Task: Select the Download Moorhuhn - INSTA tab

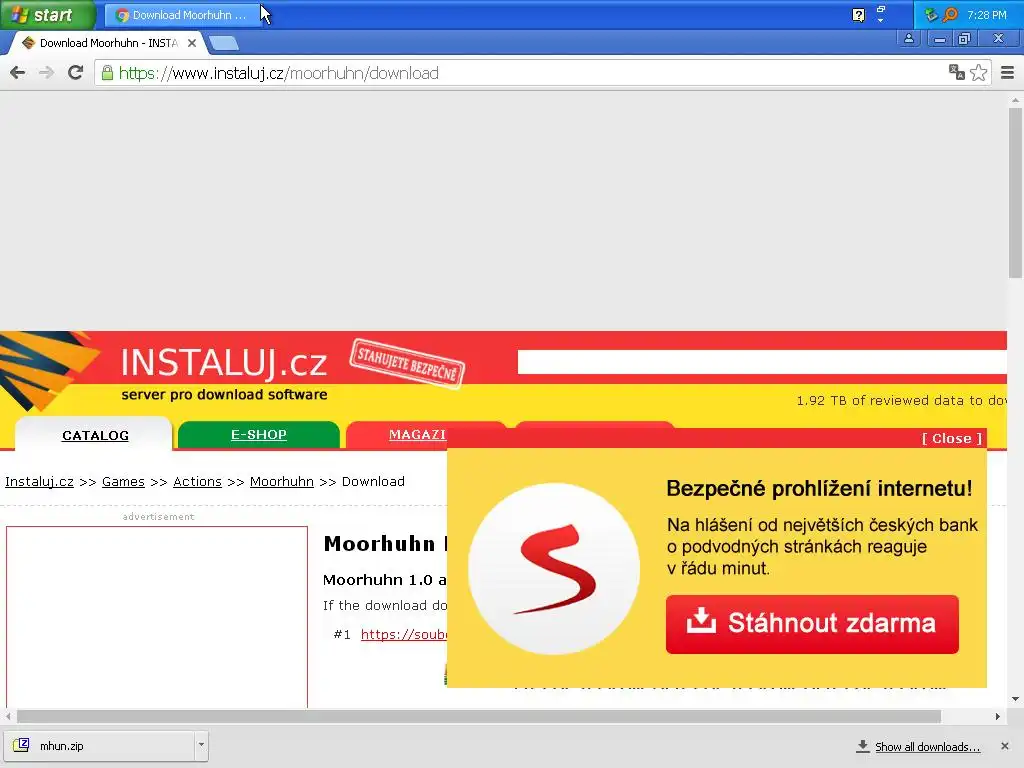Action: 108,43
